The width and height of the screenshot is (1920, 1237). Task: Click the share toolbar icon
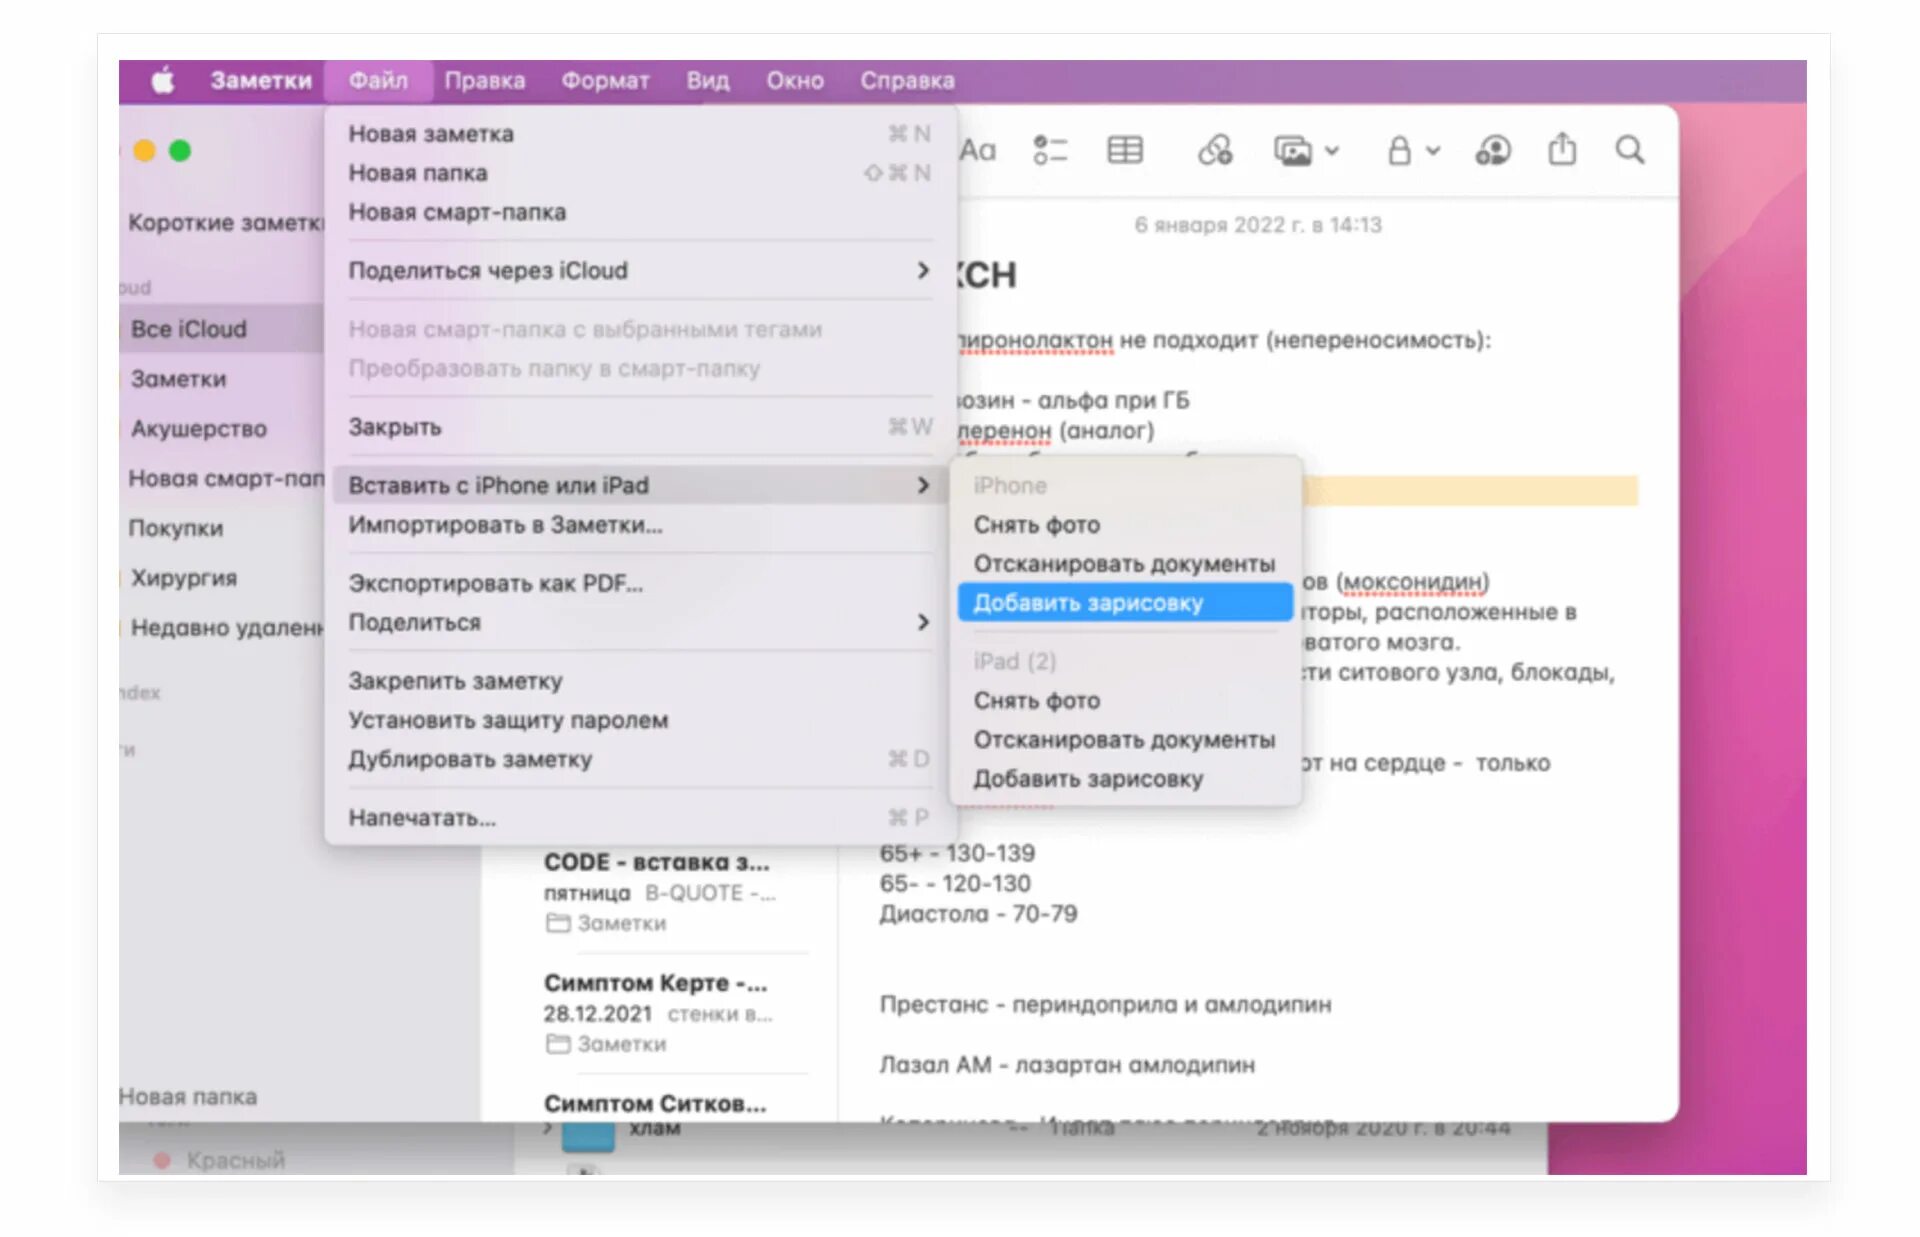click(1561, 151)
